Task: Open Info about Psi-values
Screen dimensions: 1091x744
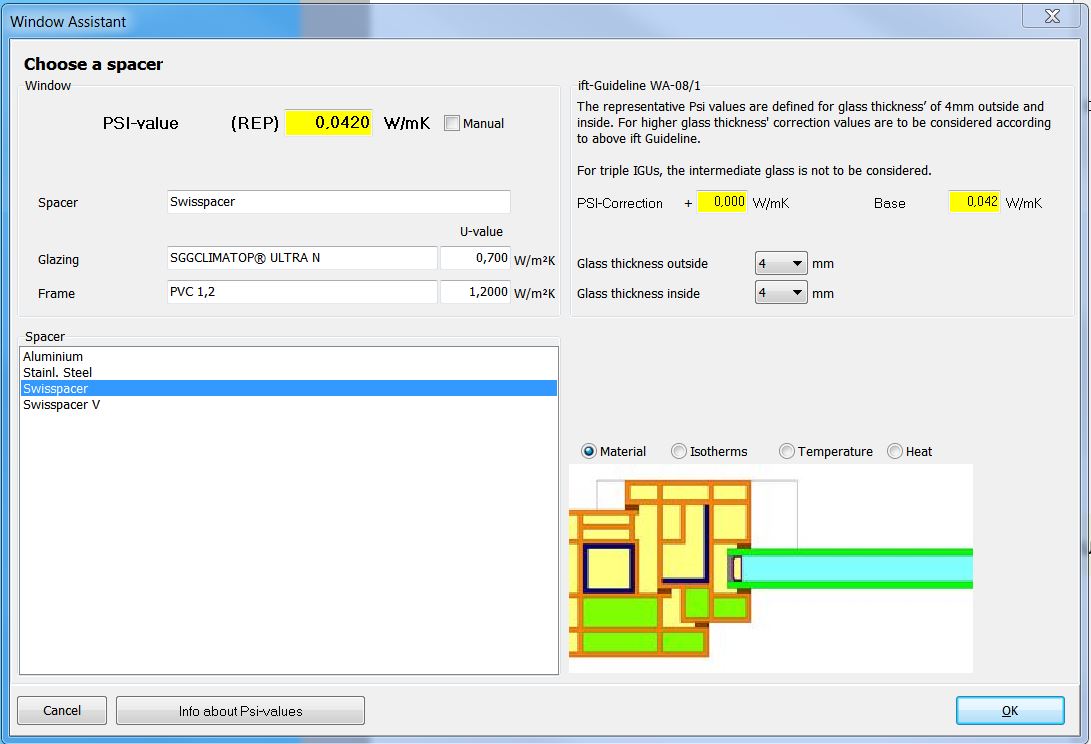Action: pos(240,711)
